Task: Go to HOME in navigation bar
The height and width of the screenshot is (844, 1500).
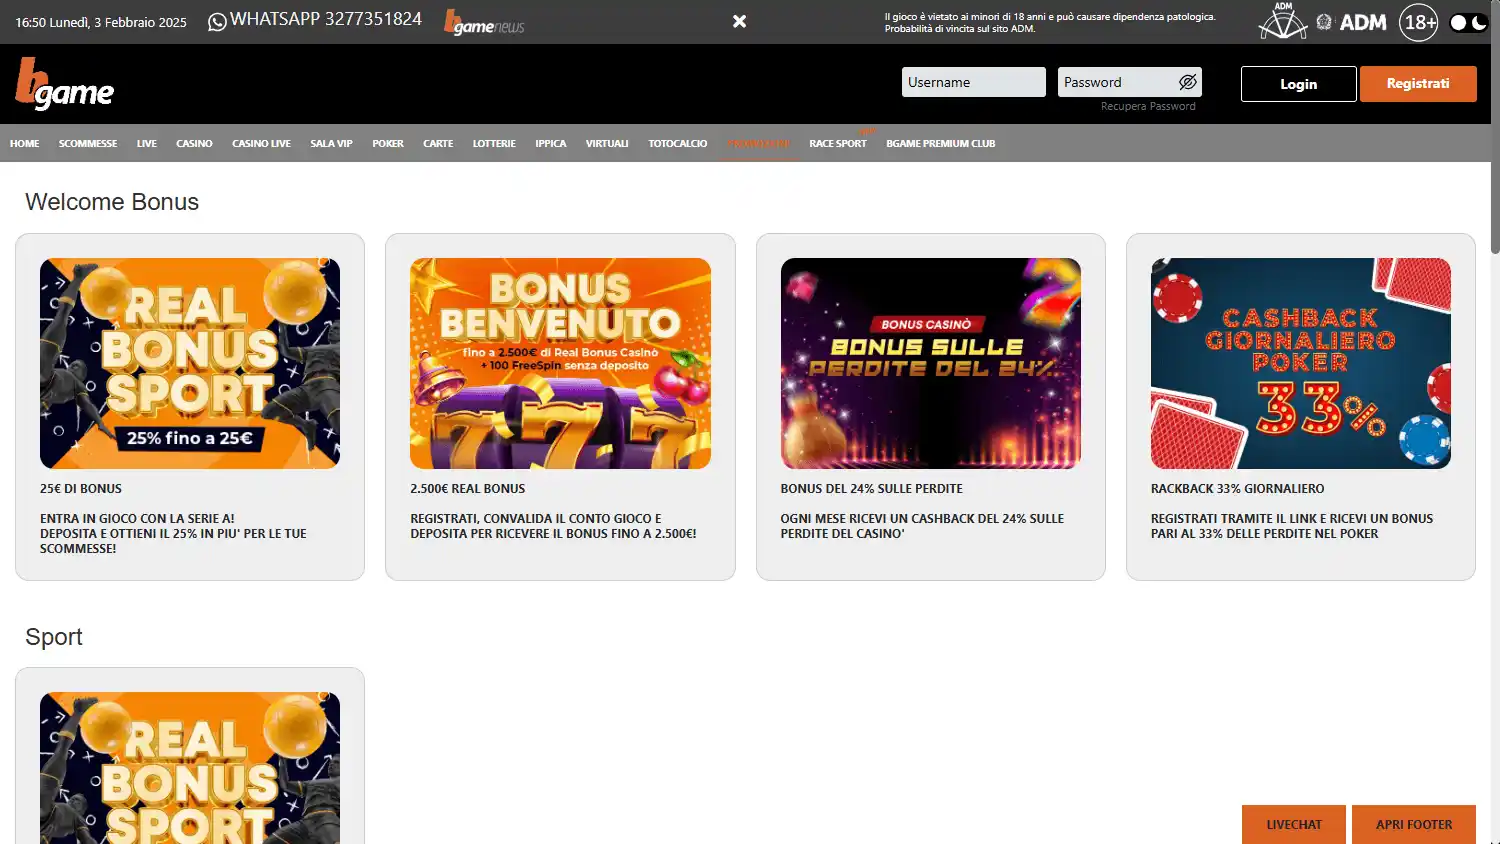Action: (x=24, y=143)
